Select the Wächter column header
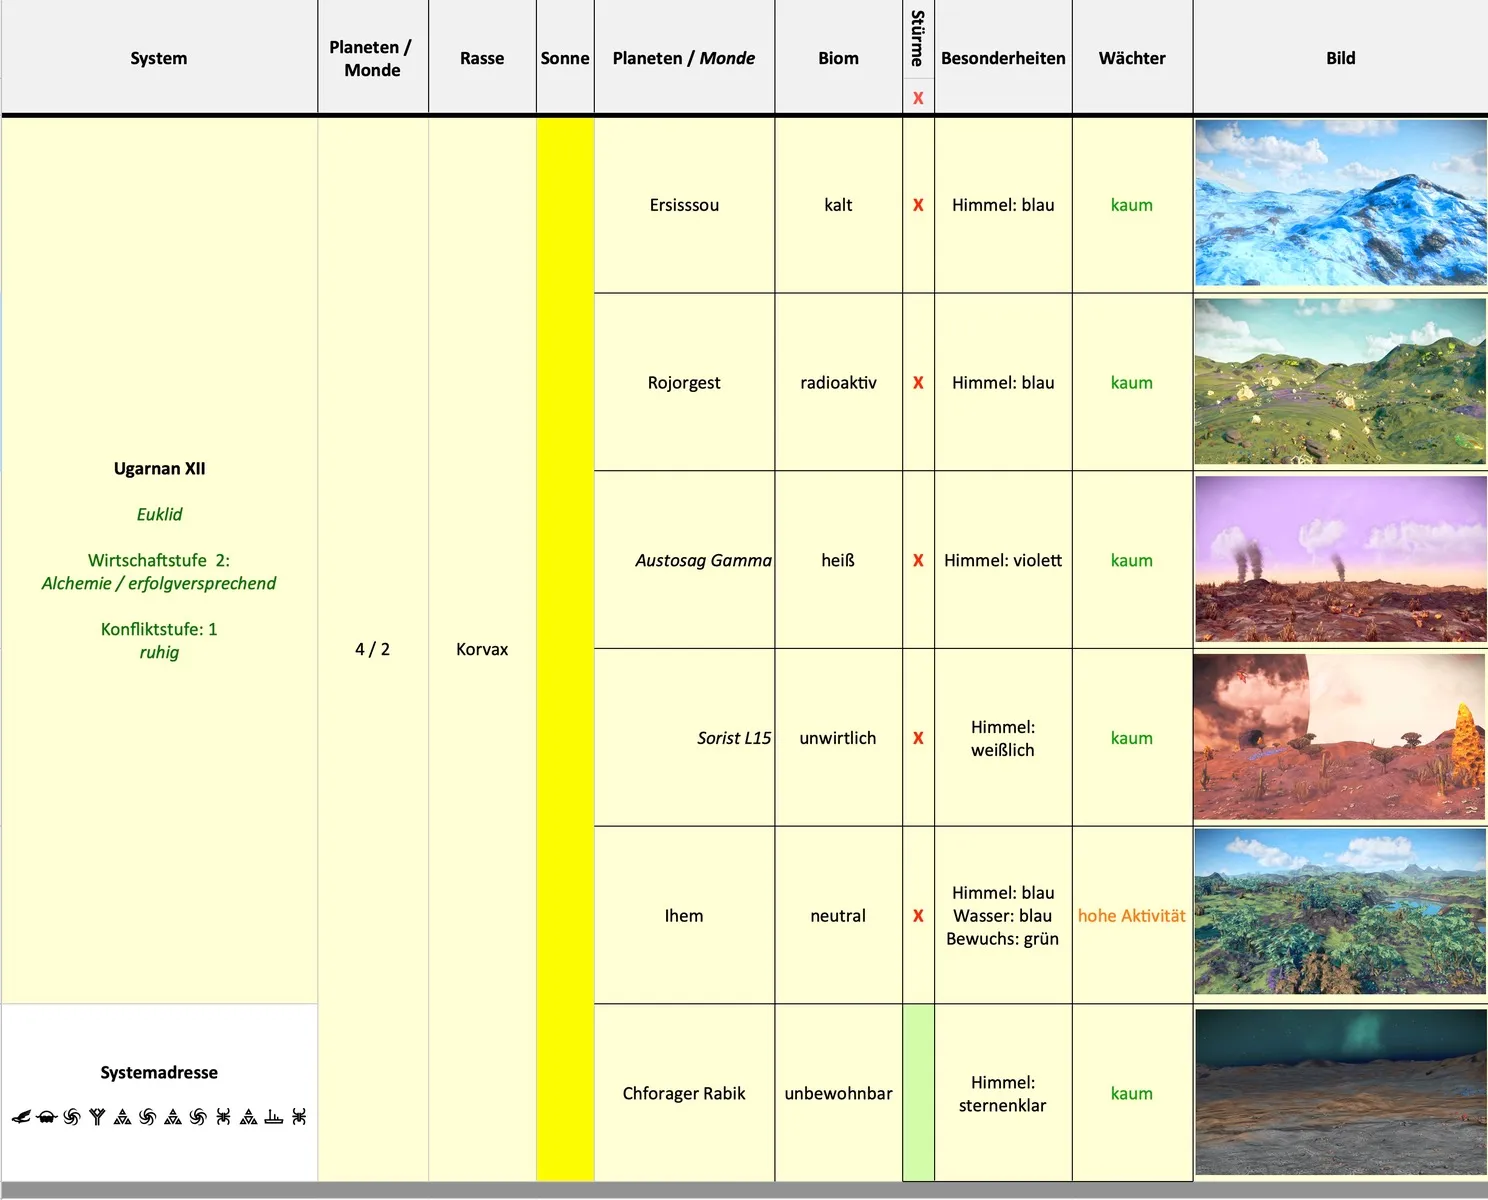 pyautogui.click(x=1132, y=58)
